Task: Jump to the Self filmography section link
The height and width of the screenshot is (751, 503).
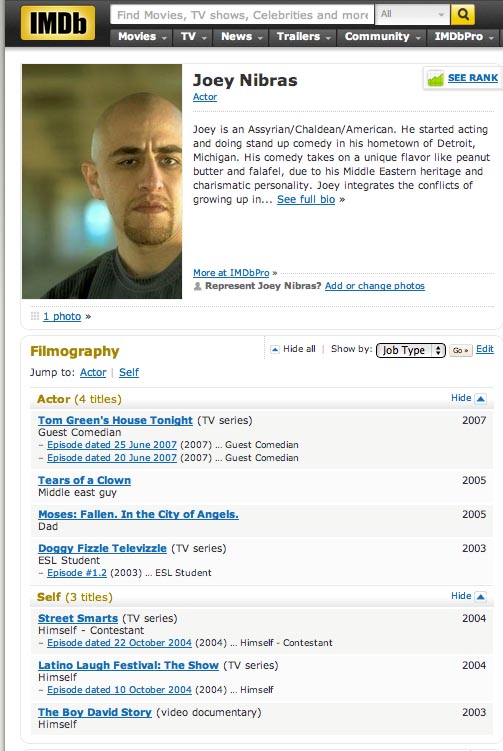Action: [129, 372]
